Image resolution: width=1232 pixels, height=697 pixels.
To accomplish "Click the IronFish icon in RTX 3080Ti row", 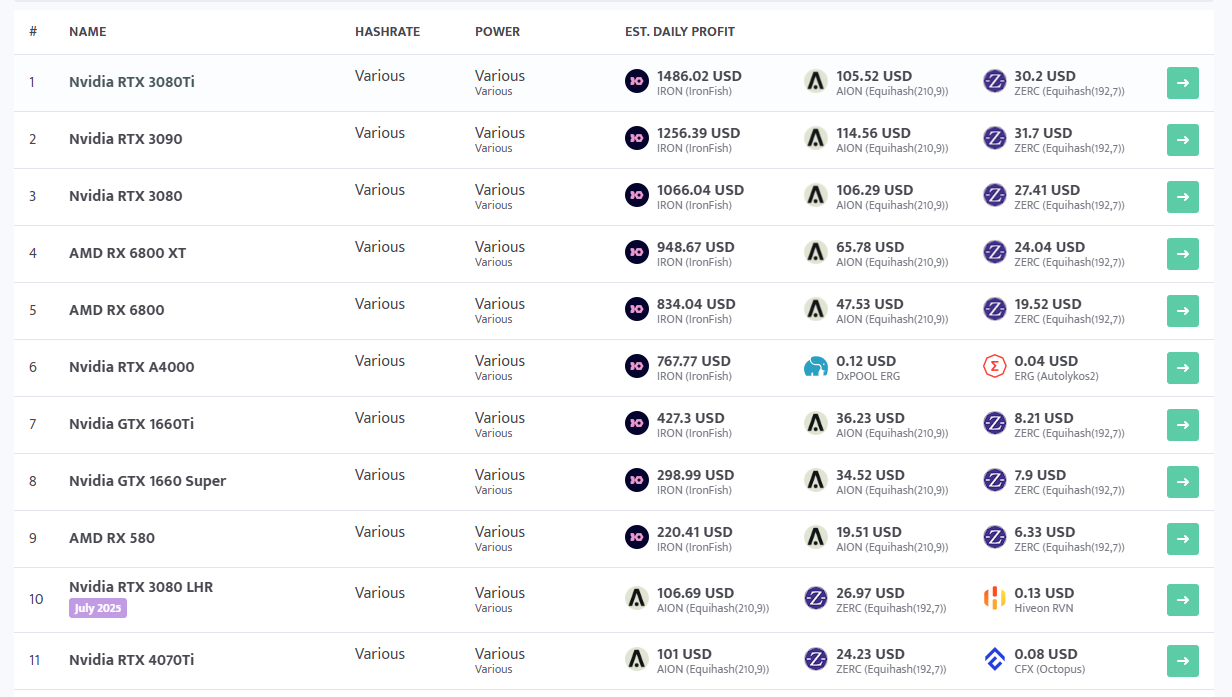I will pyautogui.click(x=637, y=82).
